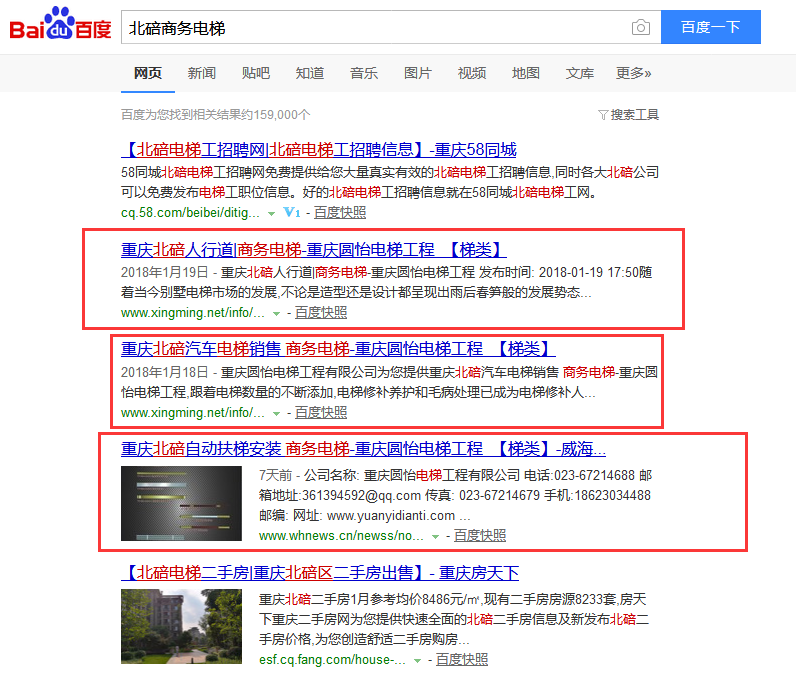Screen dimensions: 796x678
Task: Open the 音乐 tab
Action: [364, 73]
